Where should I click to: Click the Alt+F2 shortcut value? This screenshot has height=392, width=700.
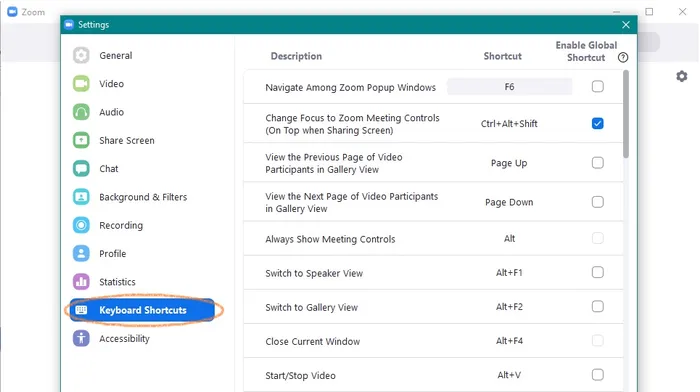pos(509,307)
